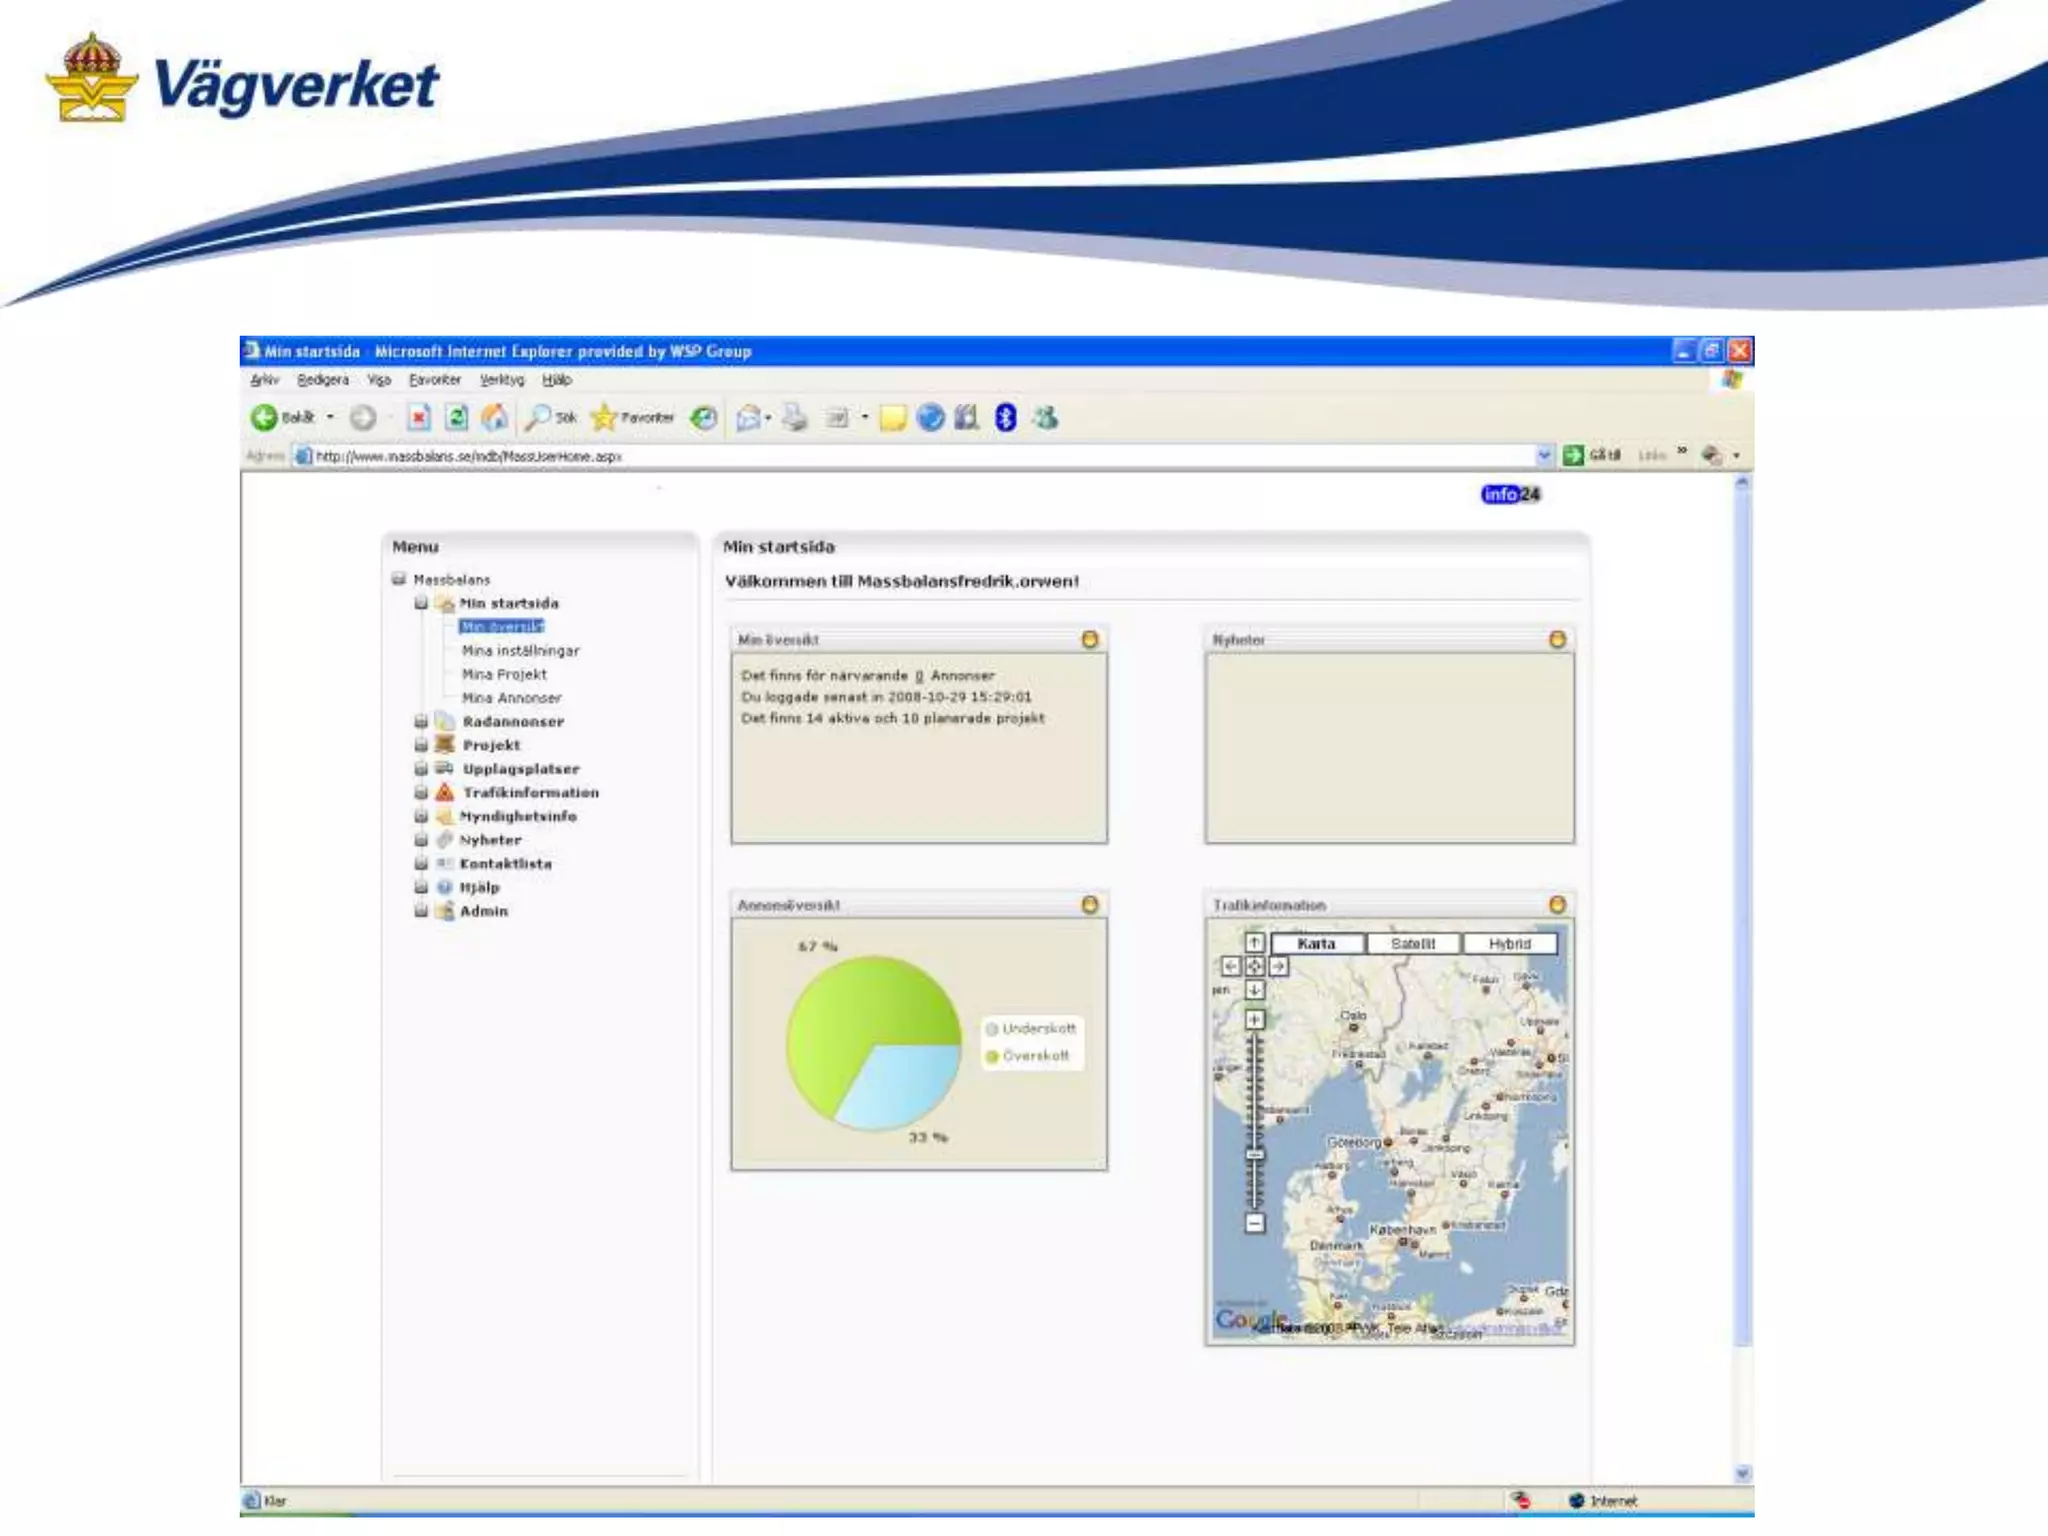Click the Print toolbar icon
This screenshot has height=1536, width=2048.
(794, 418)
